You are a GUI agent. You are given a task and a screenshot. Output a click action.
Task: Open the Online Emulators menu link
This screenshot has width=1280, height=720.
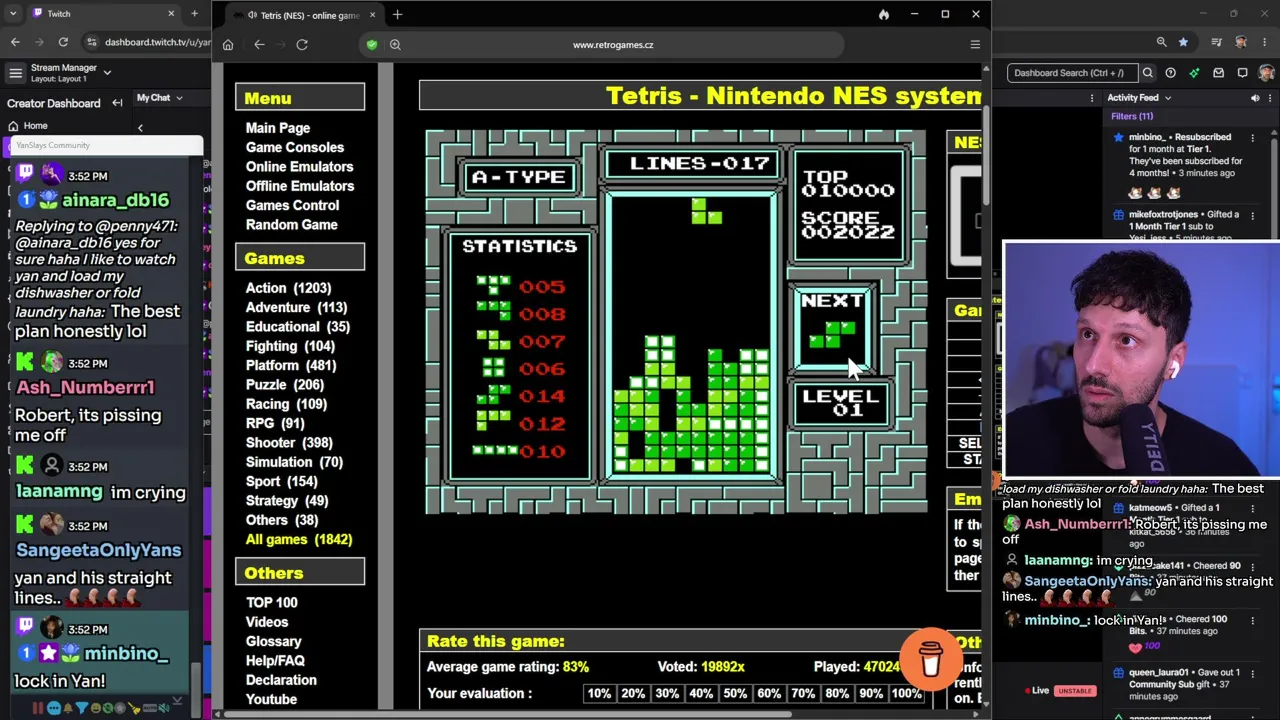300,167
